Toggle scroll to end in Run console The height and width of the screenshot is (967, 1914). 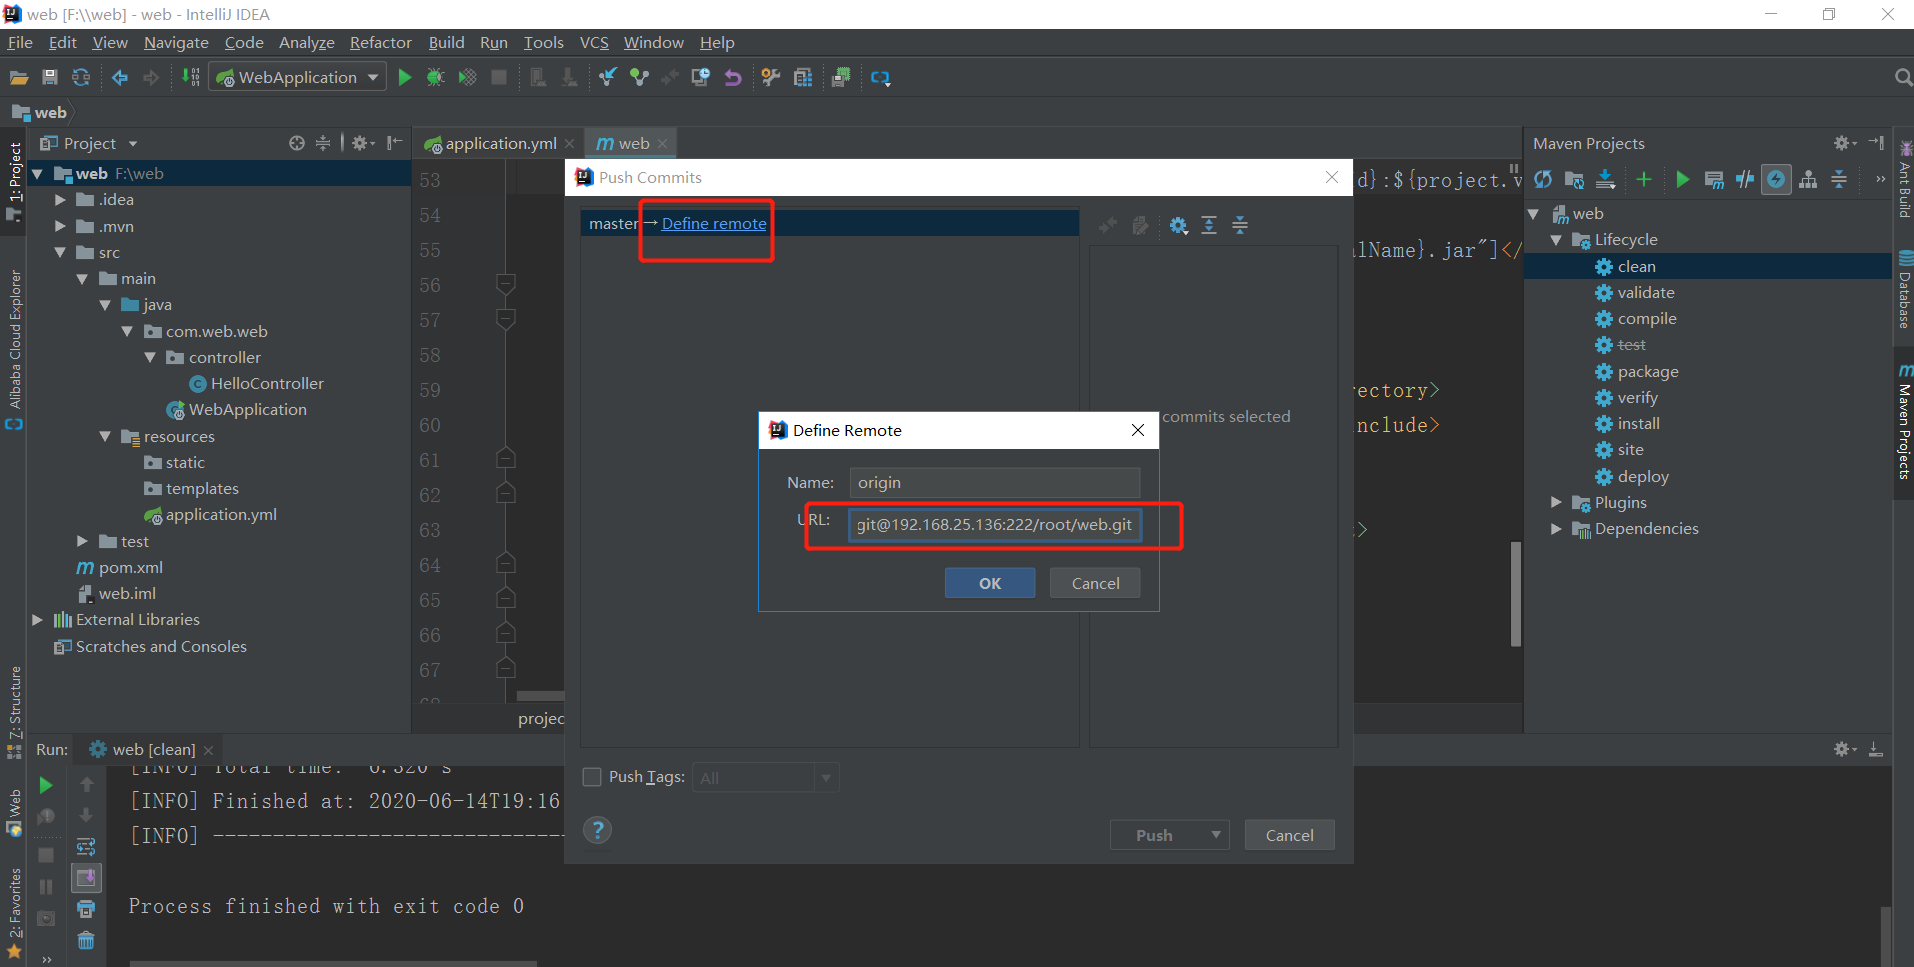pyautogui.click(x=86, y=878)
